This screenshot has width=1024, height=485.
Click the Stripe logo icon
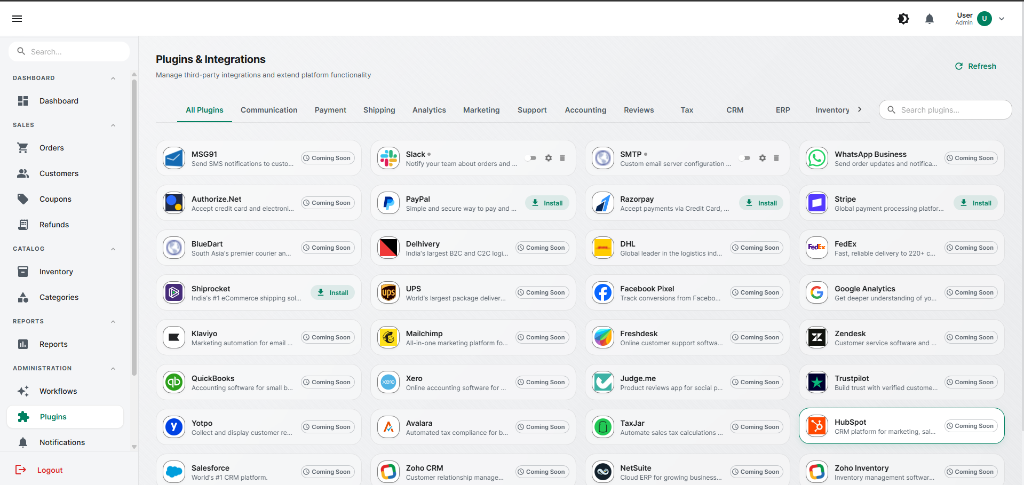pos(816,203)
